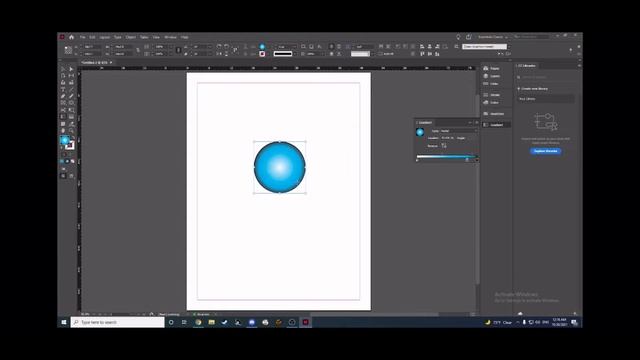
Task: Switch to the CC Libraries tab
Action: tap(527, 65)
